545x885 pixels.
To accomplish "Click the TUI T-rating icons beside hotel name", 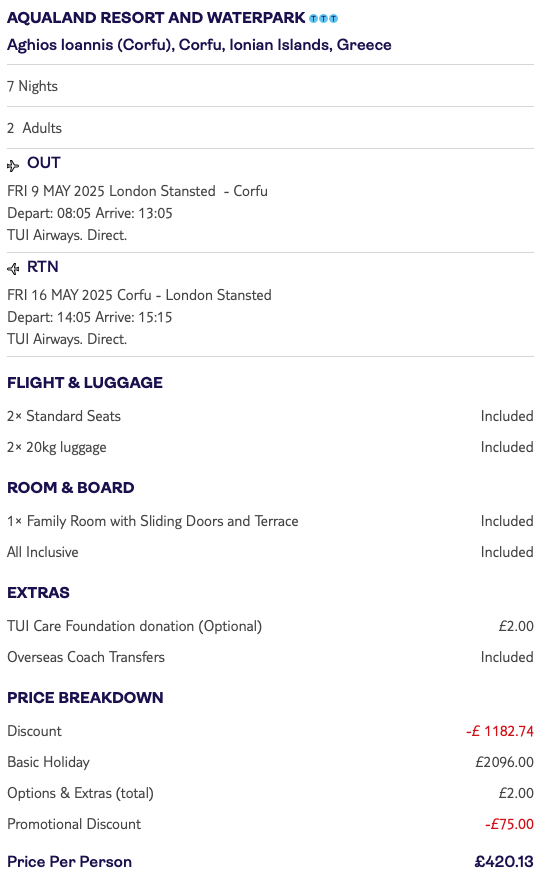I will [x=323, y=19].
